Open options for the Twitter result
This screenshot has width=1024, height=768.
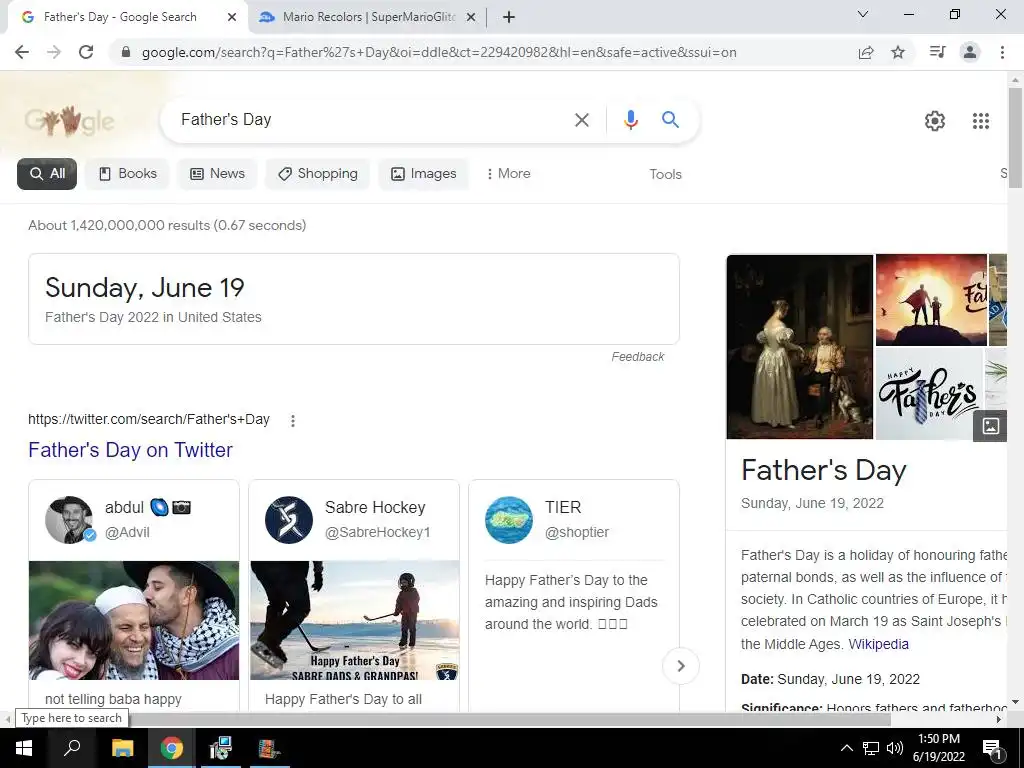pyautogui.click(x=293, y=421)
